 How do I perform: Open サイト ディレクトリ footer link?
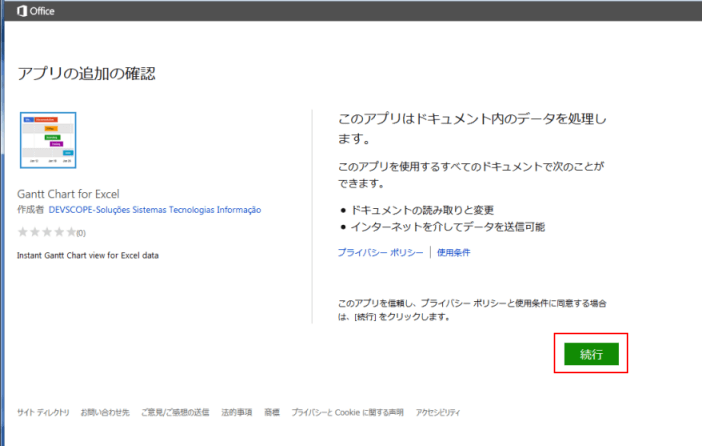tap(43, 412)
